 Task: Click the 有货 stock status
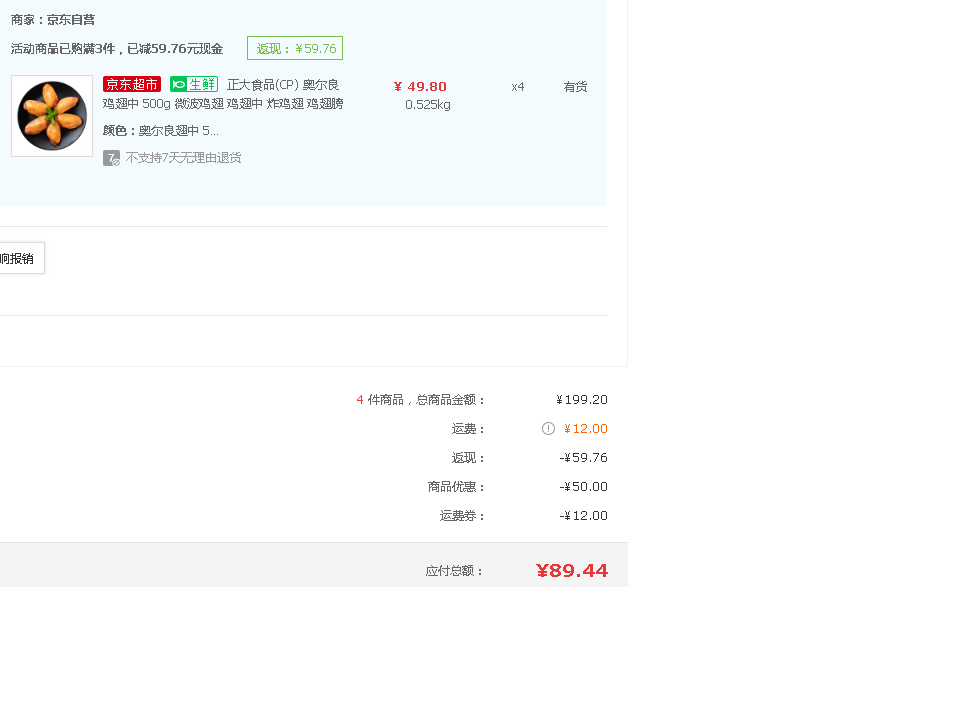click(575, 87)
